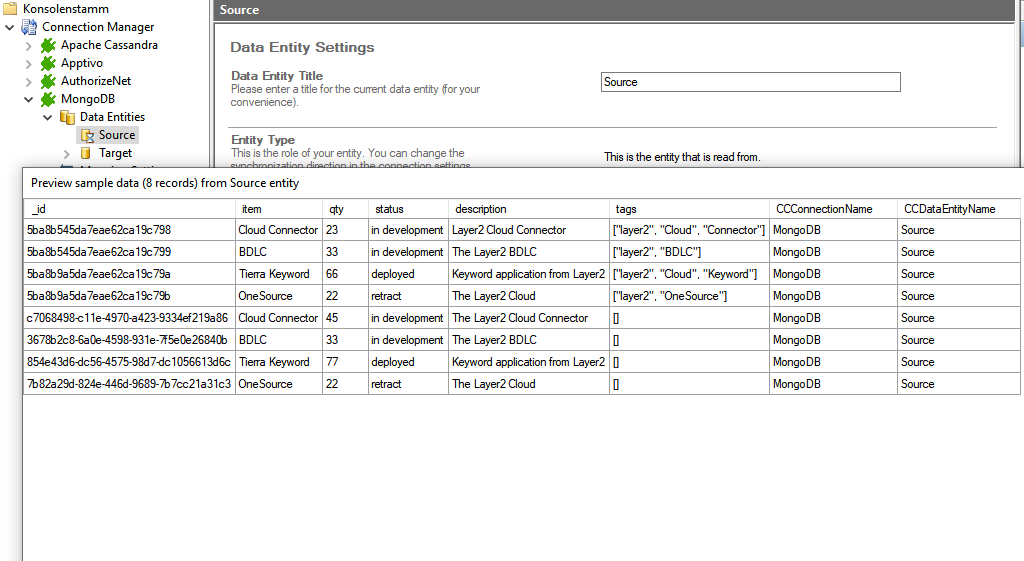Select Target in the tree
1024x561 pixels.
[116, 153]
